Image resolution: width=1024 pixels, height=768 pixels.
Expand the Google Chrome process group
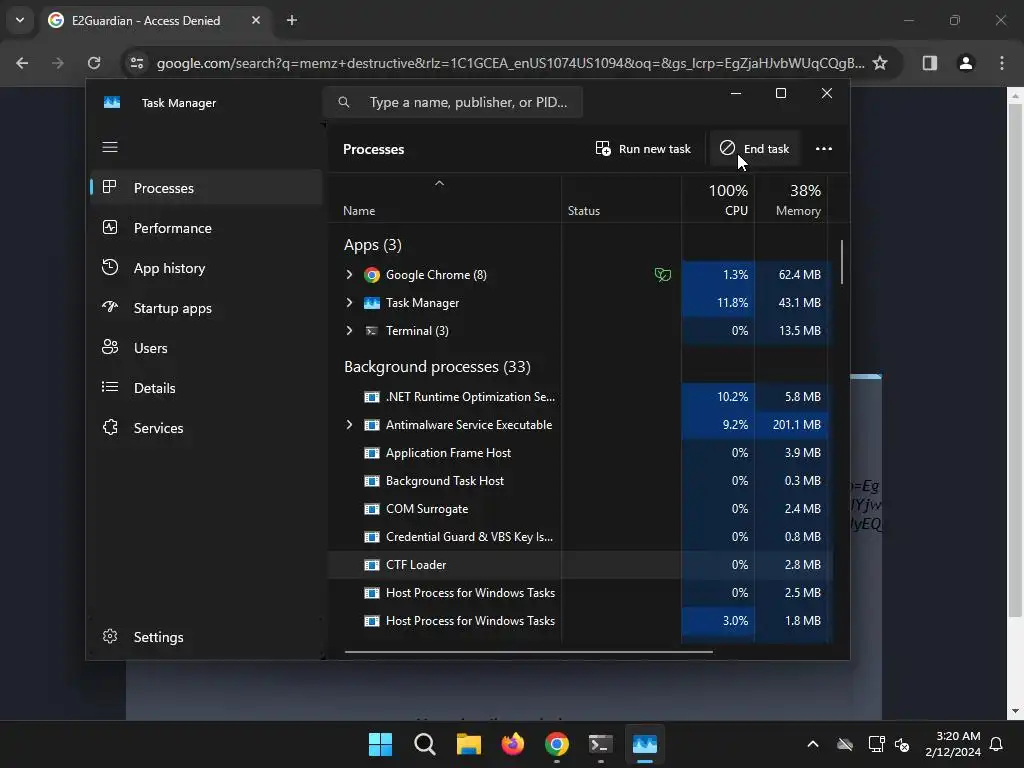click(349, 275)
